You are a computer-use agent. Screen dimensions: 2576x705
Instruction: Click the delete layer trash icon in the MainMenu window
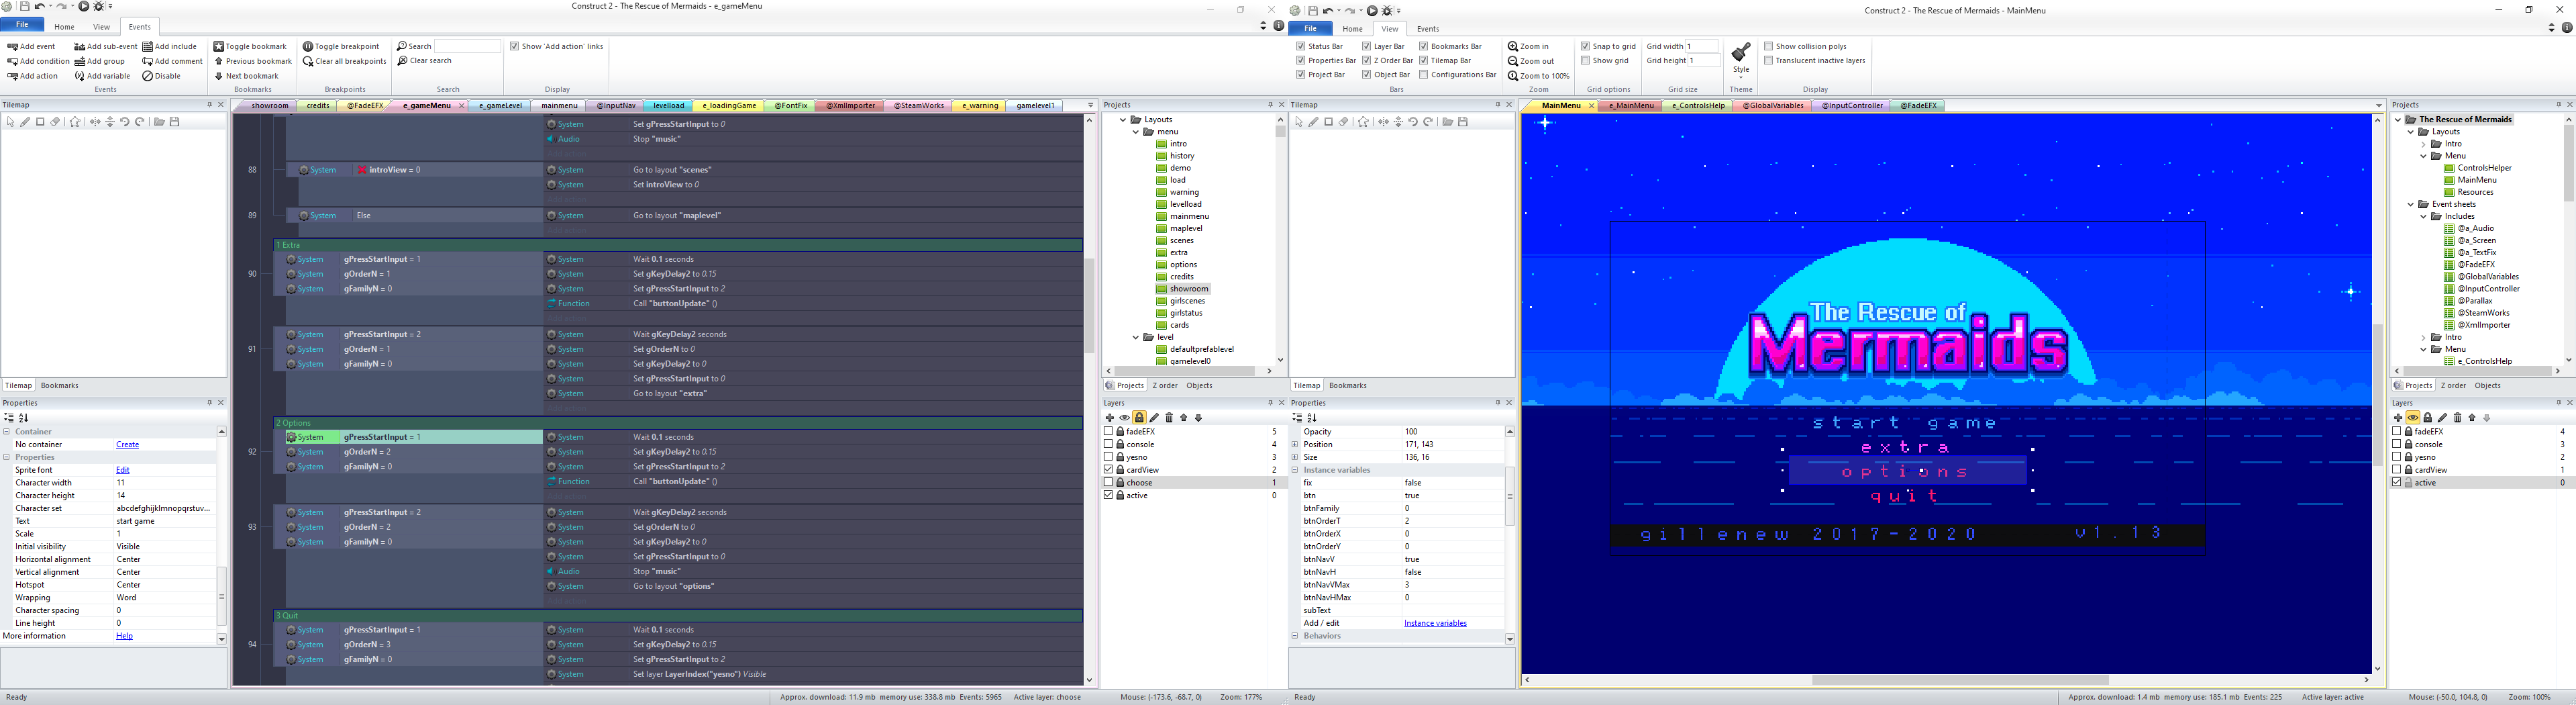(x=2457, y=418)
